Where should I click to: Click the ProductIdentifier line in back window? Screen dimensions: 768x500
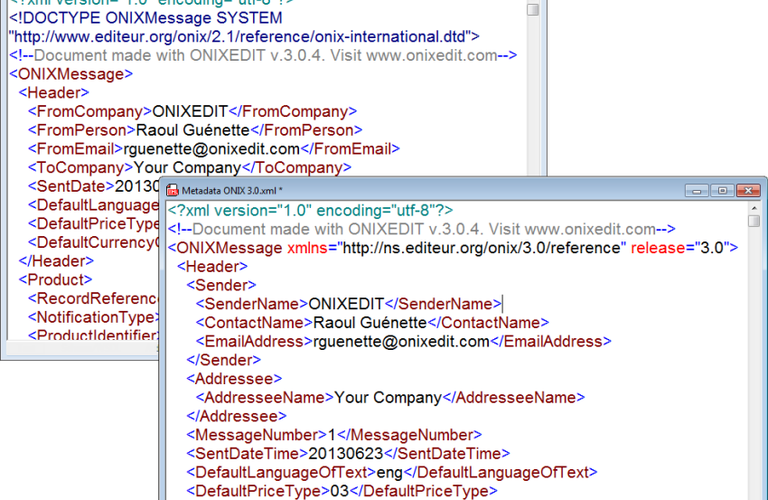point(93,334)
